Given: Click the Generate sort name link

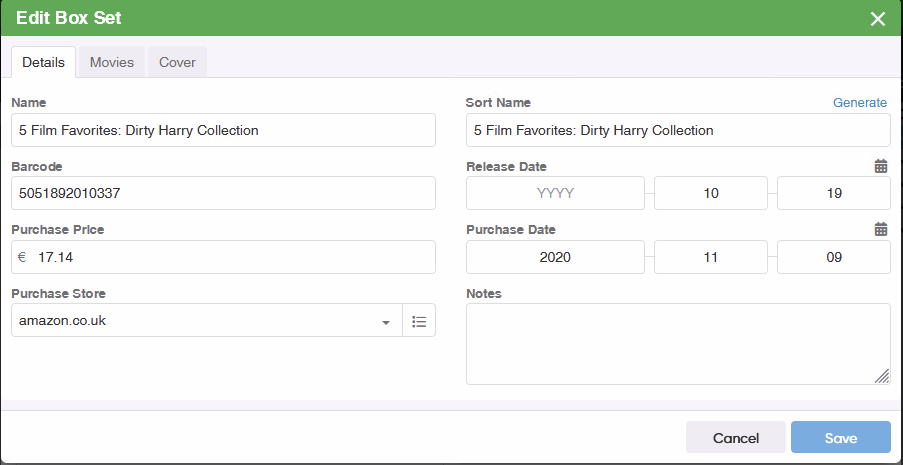Looking at the screenshot, I should pos(859,103).
